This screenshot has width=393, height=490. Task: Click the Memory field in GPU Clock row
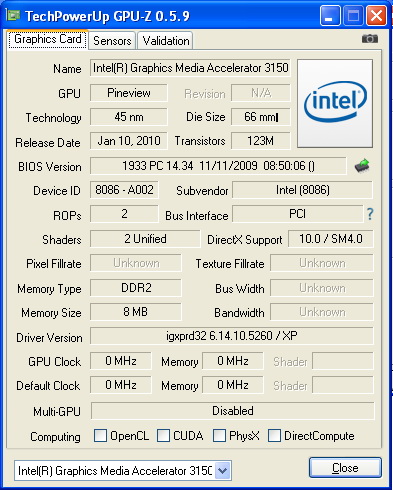tap(233, 361)
